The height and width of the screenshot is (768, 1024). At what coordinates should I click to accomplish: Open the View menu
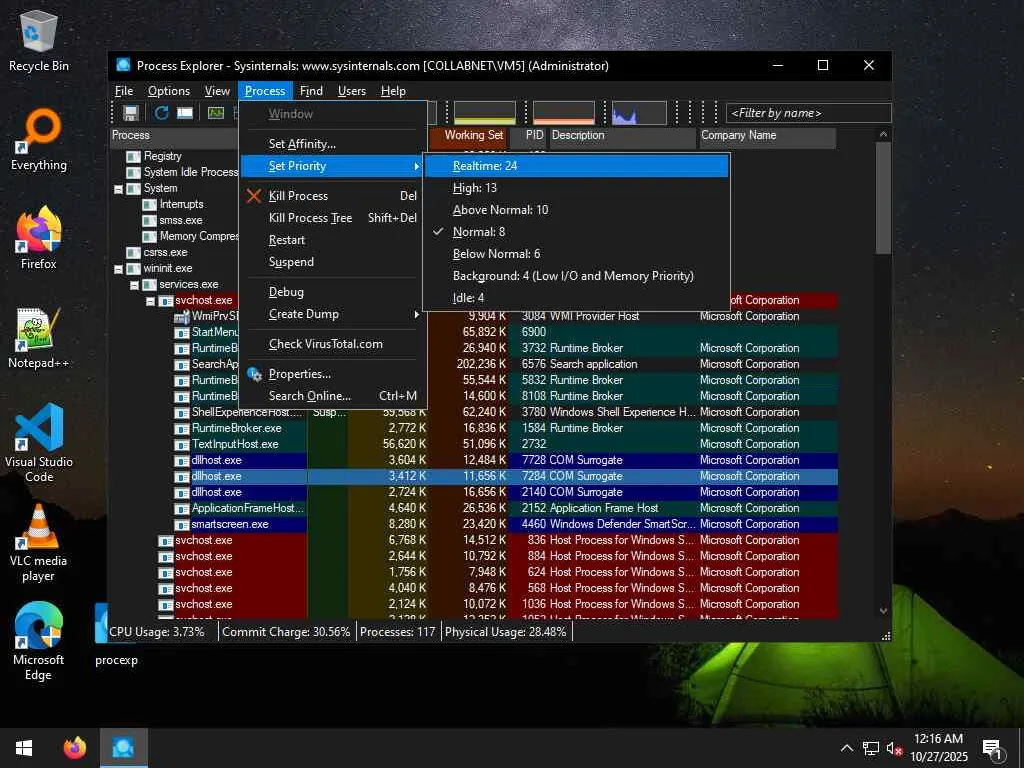(x=217, y=91)
